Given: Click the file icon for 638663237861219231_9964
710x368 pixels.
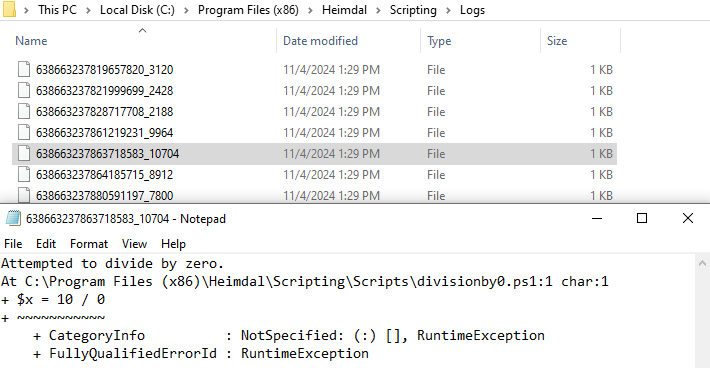Looking at the screenshot, I should click(24, 132).
